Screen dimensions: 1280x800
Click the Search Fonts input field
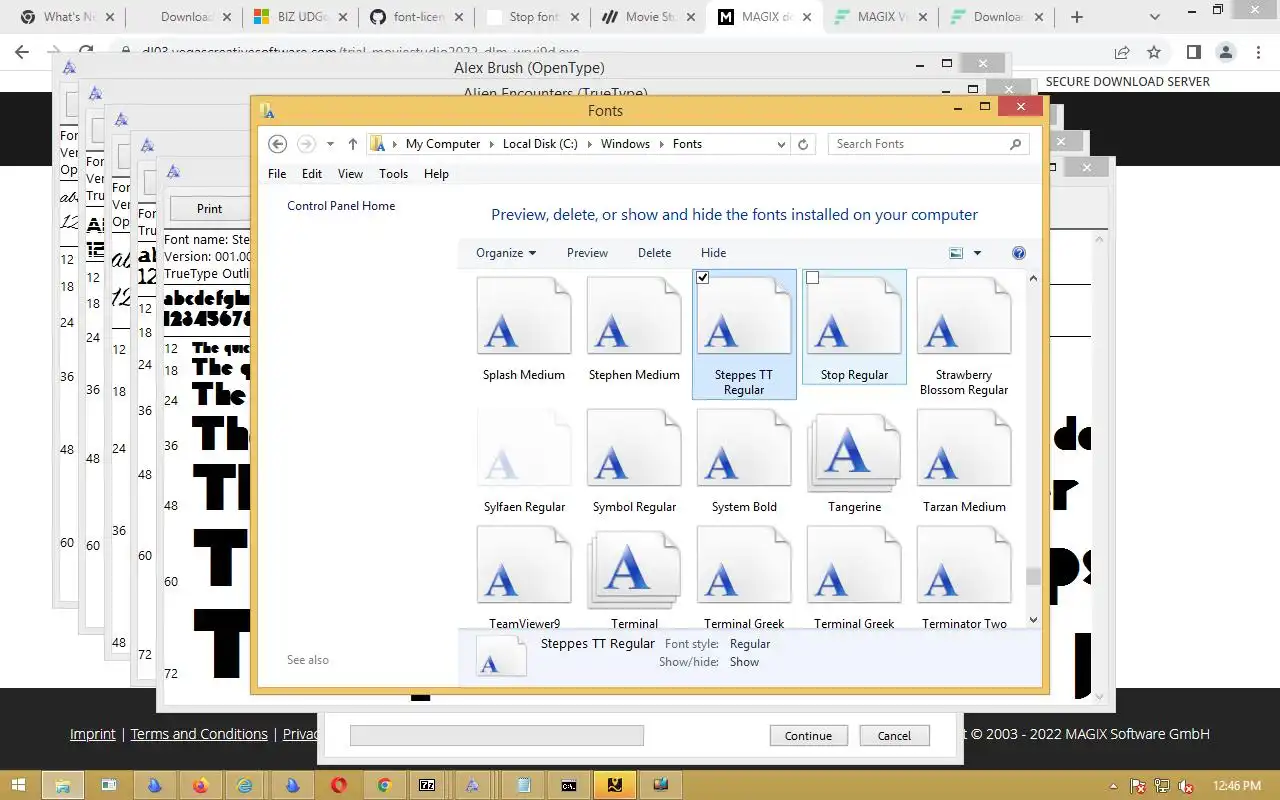tap(918, 144)
